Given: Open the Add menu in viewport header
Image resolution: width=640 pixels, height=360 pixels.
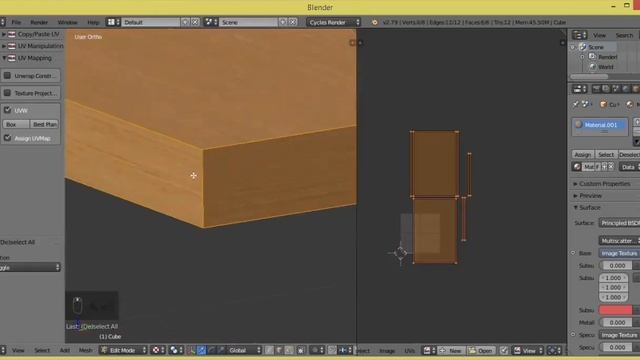Looking at the screenshot, I should coord(65,350).
